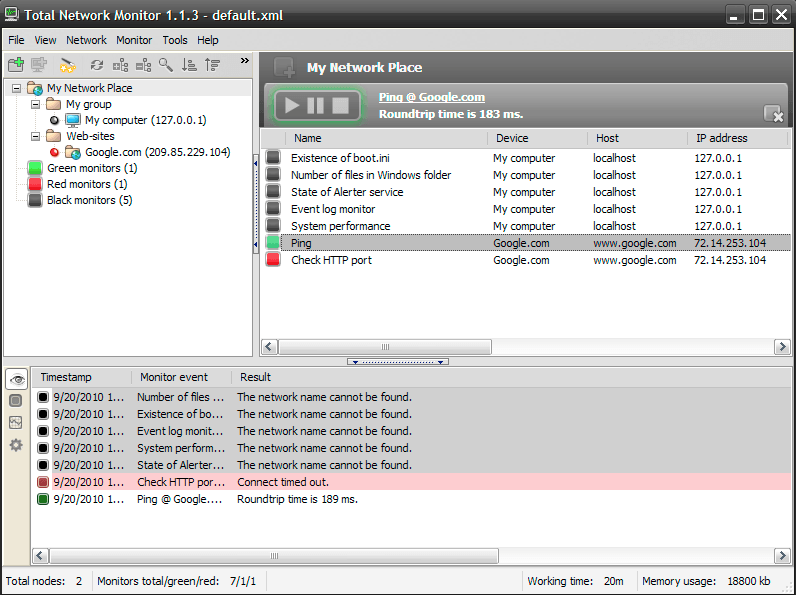Select the Web-sites folder
The width and height of the screenshot is (796, 595).
point(90,136)
